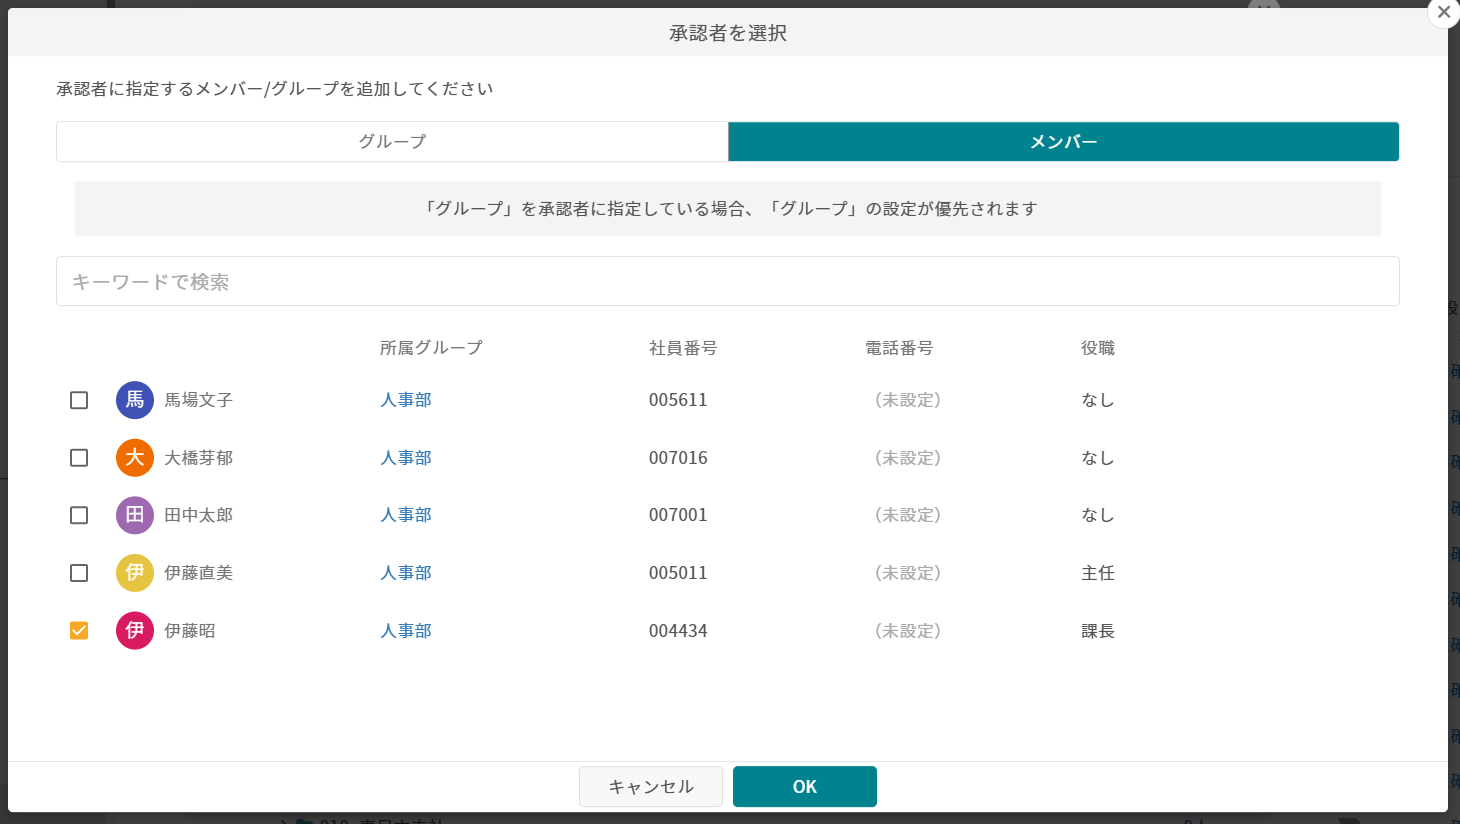Viewport: 1460px width, 824px height.
Task: Click 田中太郎's purple avatar icon
Action: click(x=133, y=515)
